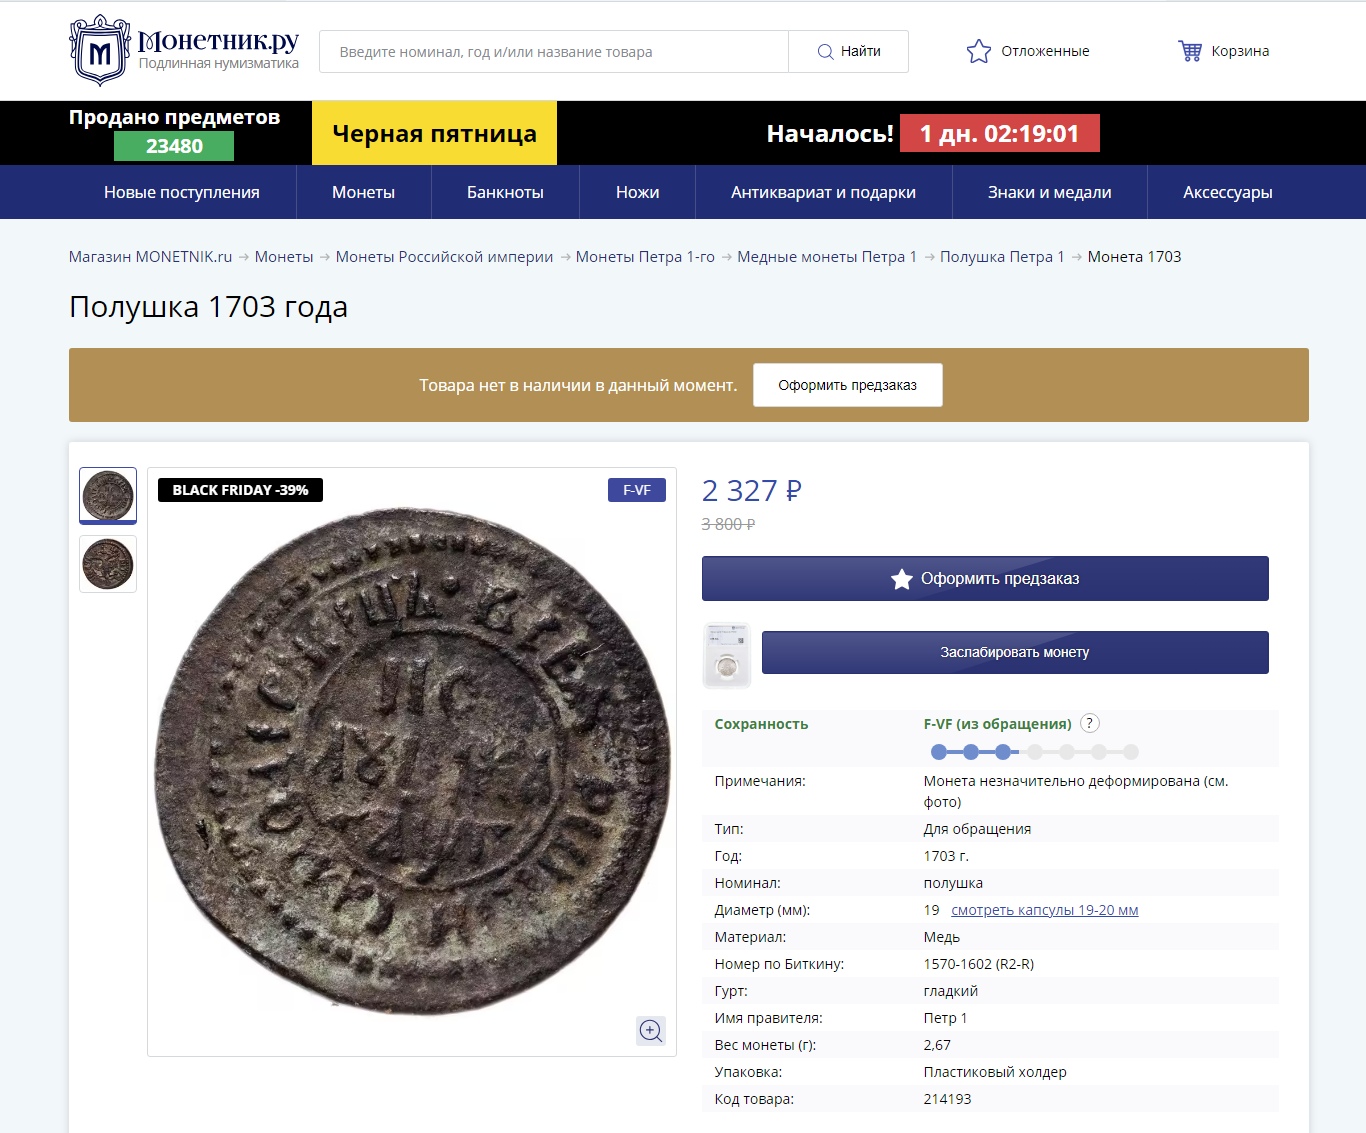Click the BLACK FRIDAY -39% label
Image resolution: width=1366 pixels, height=1133 pixels.
click(240, 490)
